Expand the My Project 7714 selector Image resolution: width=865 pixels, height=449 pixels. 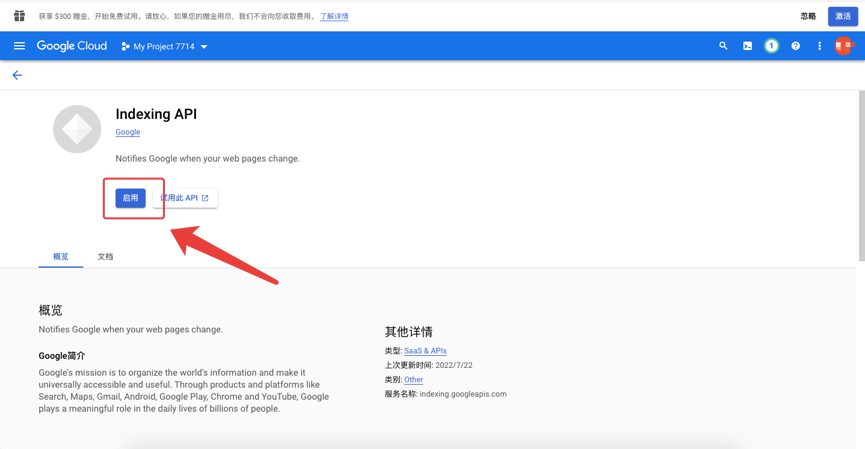tap(165, 46)
